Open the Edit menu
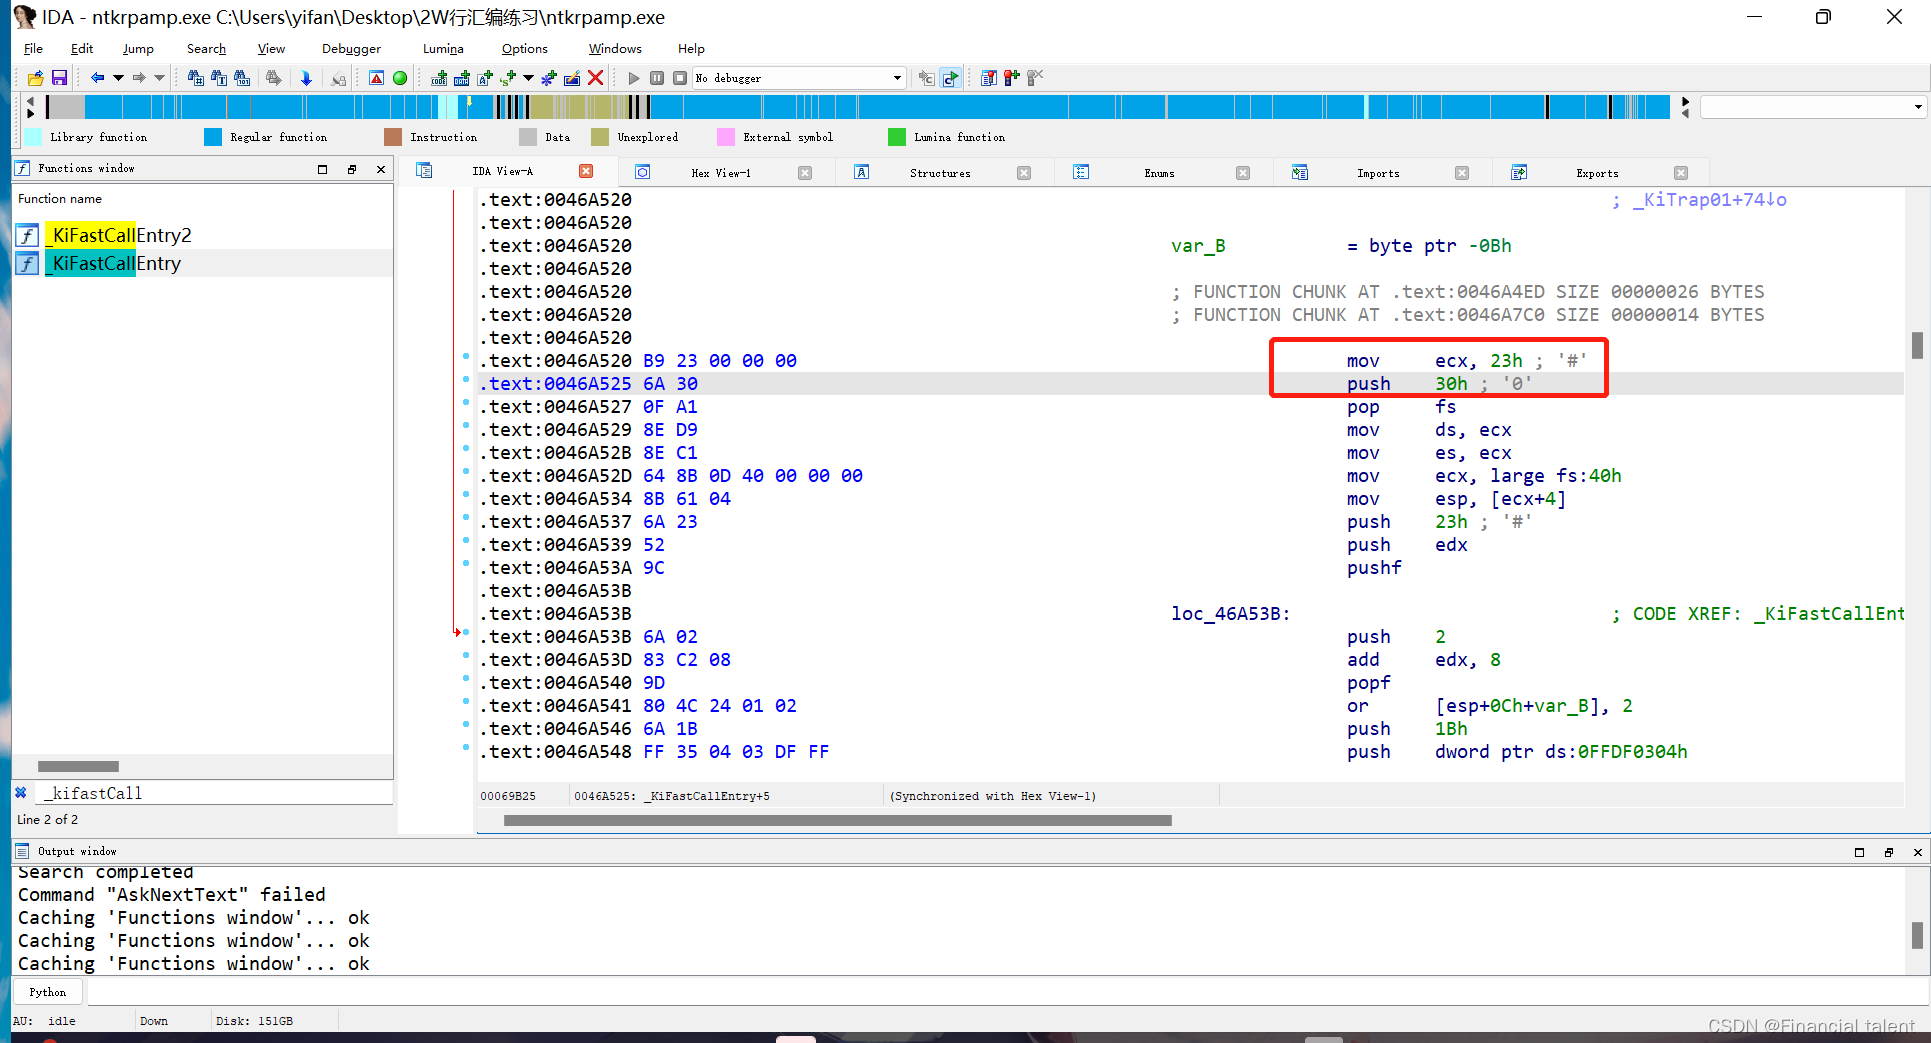 point(82,49)
